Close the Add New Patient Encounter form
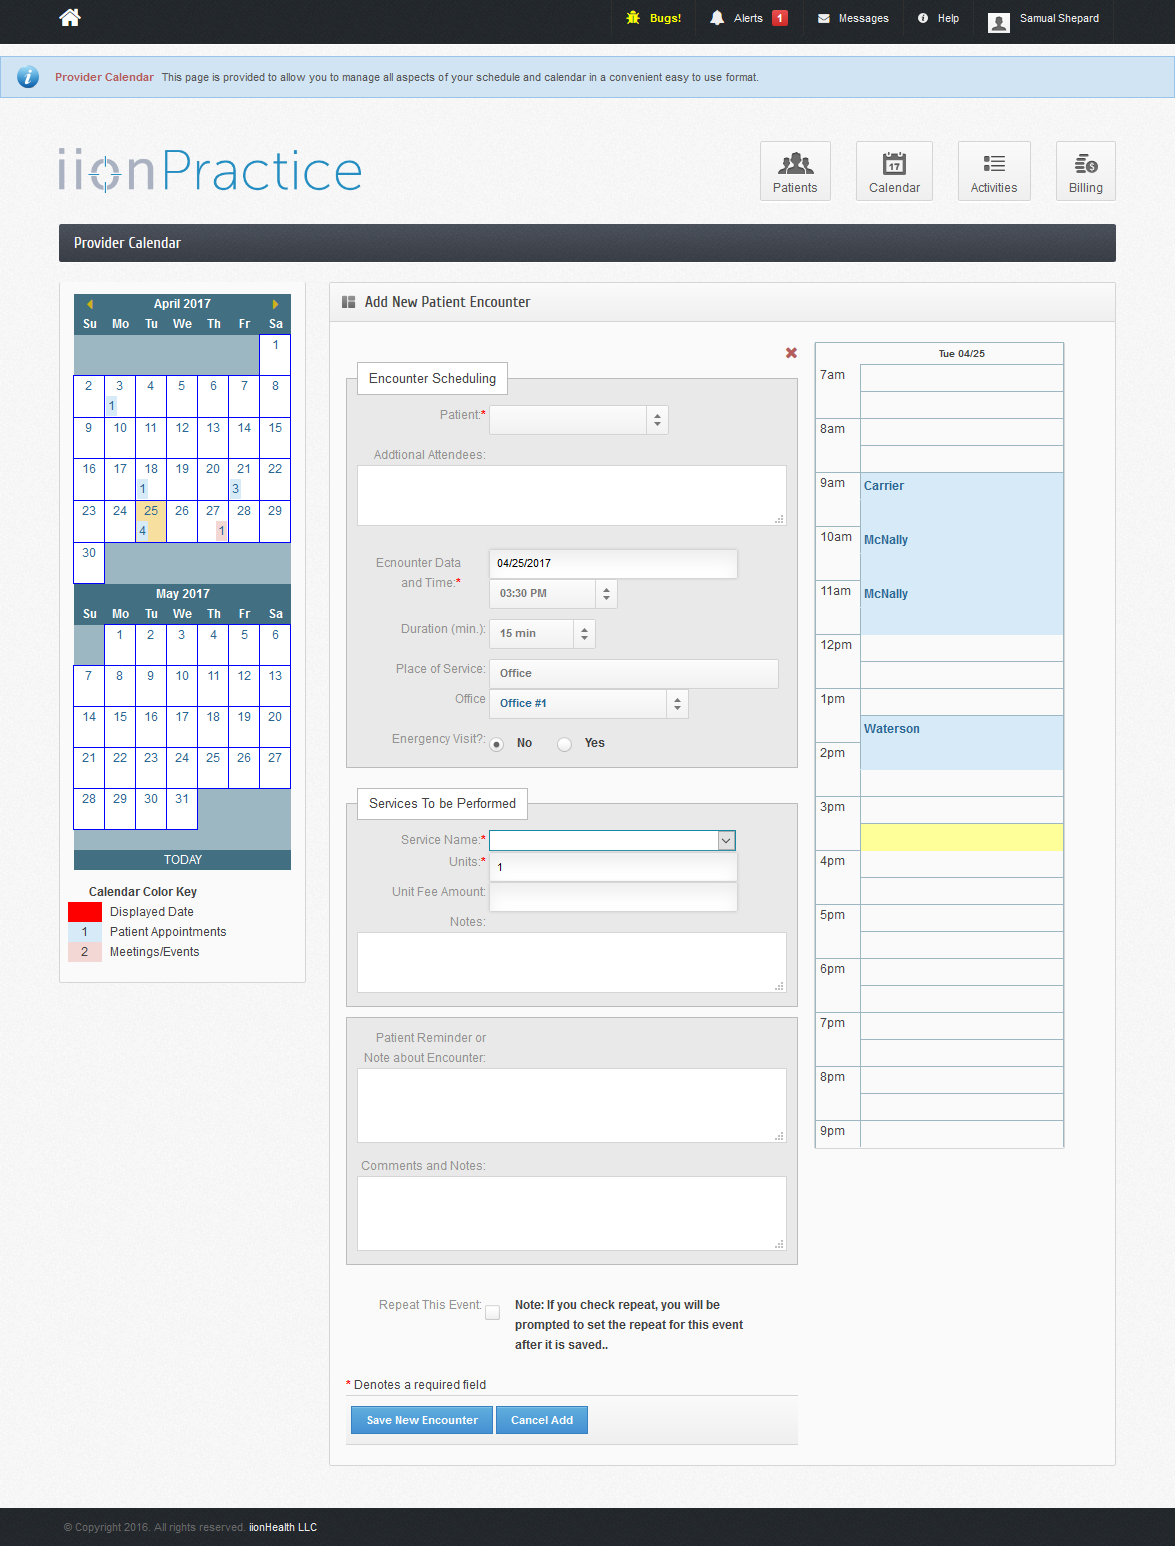 [x=791, y=353]
